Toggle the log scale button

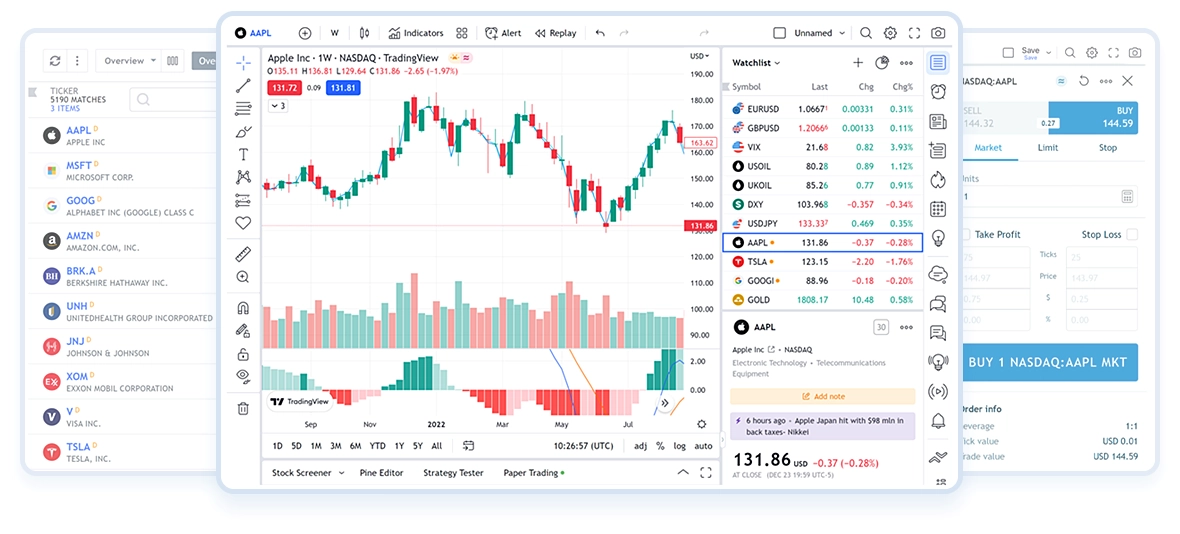680,446
